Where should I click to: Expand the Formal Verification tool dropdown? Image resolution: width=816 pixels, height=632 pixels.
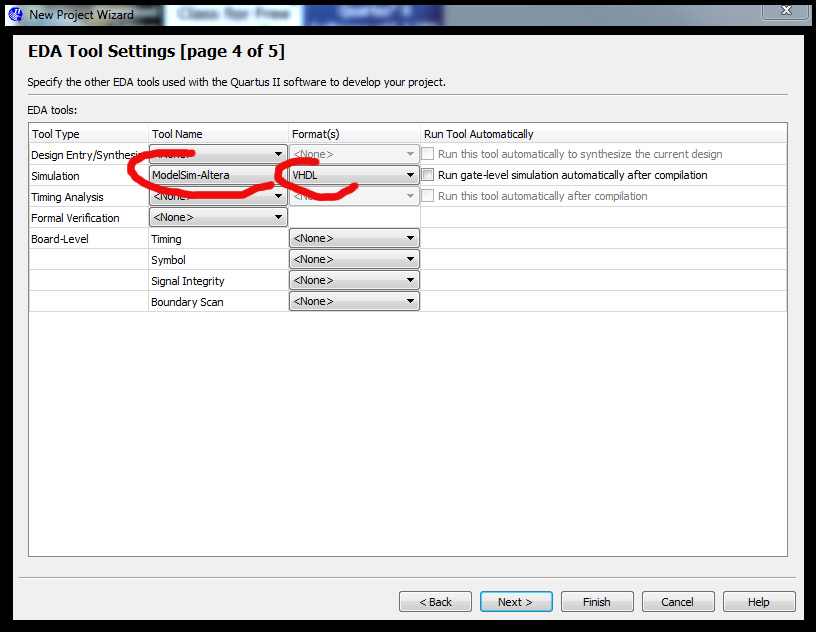coord(218,217)
